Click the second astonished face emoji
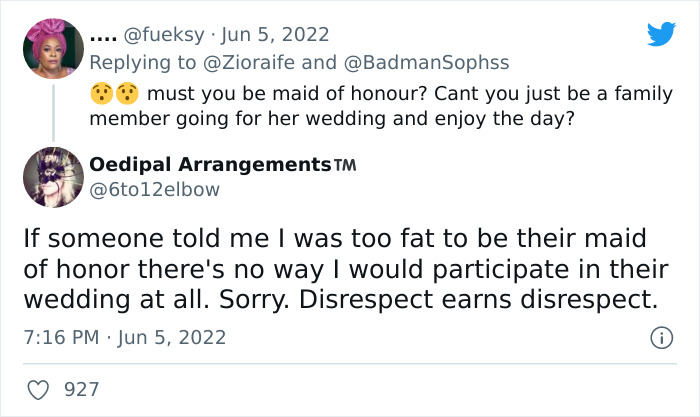700x417 pixels. tap(126, 95)
